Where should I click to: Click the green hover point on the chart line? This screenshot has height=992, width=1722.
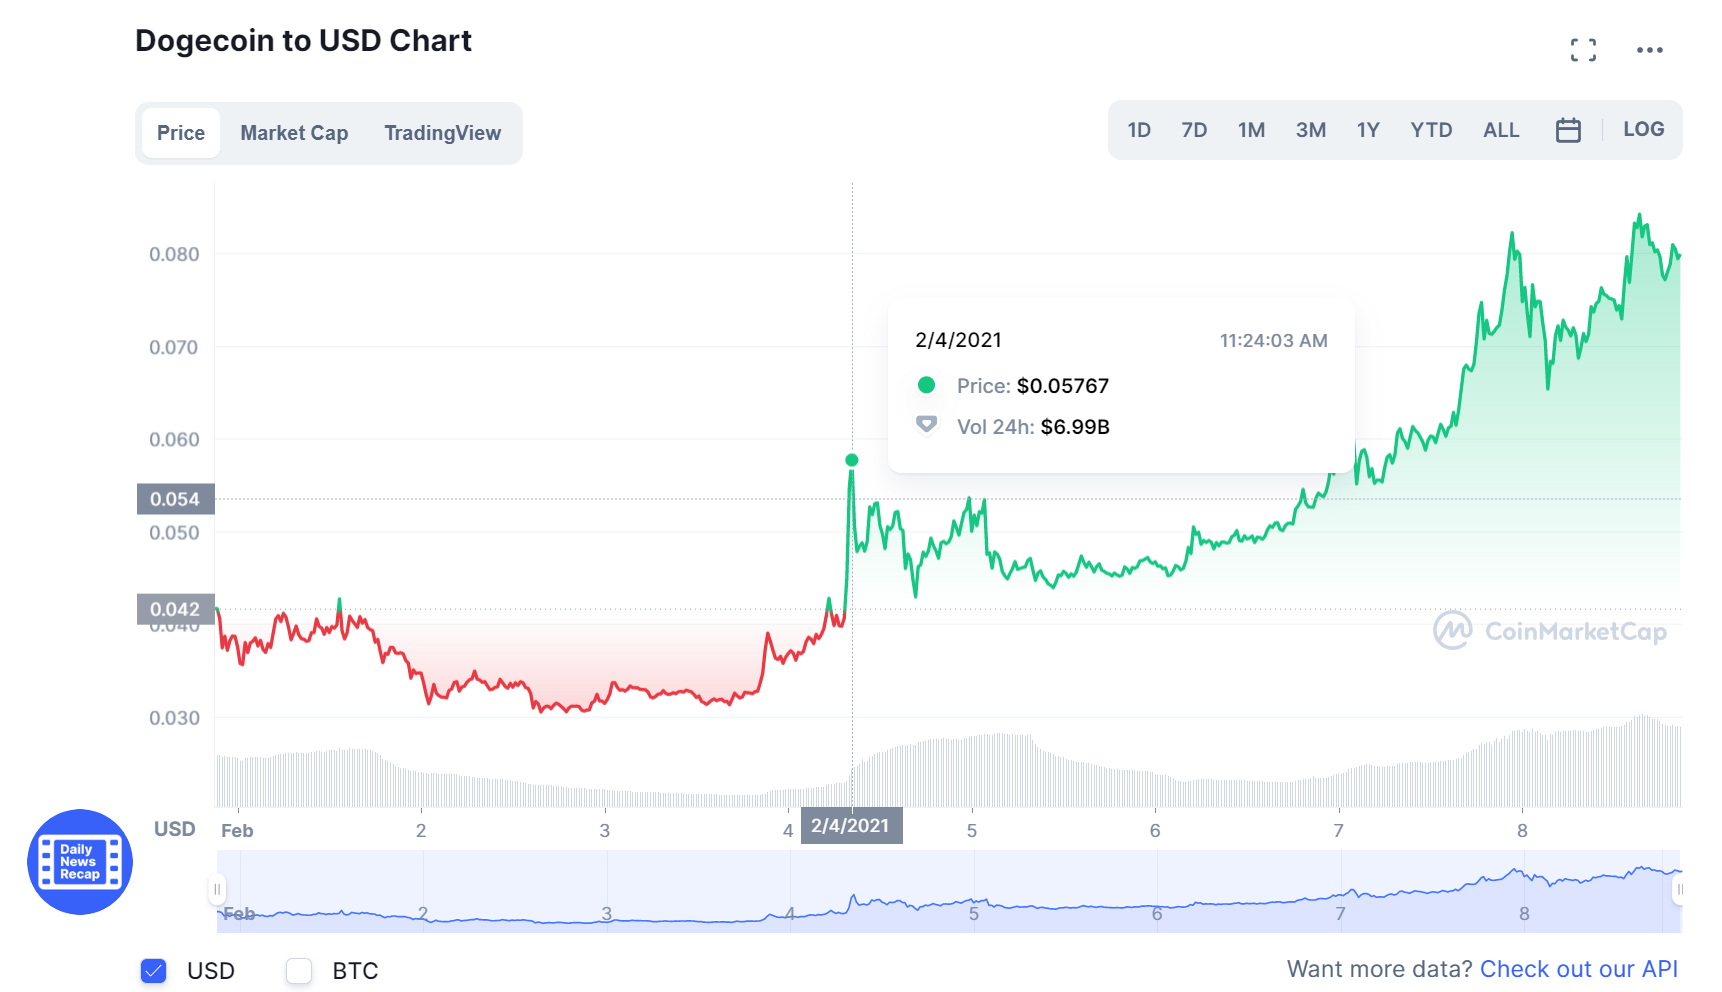[x=852, y=460]
